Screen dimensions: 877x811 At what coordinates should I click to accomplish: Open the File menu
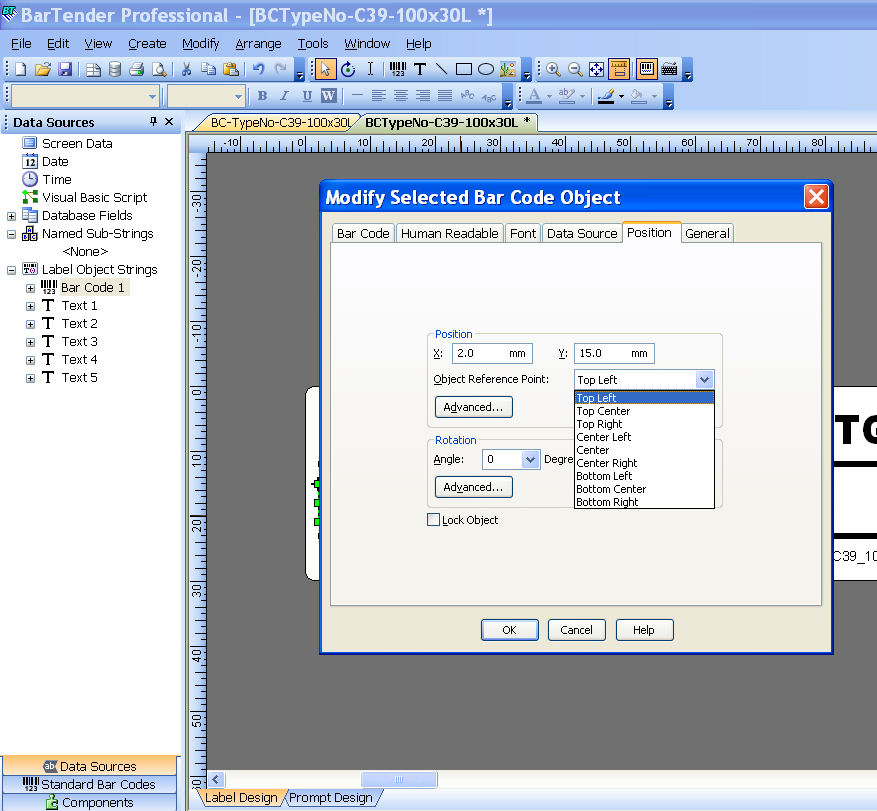21,44
